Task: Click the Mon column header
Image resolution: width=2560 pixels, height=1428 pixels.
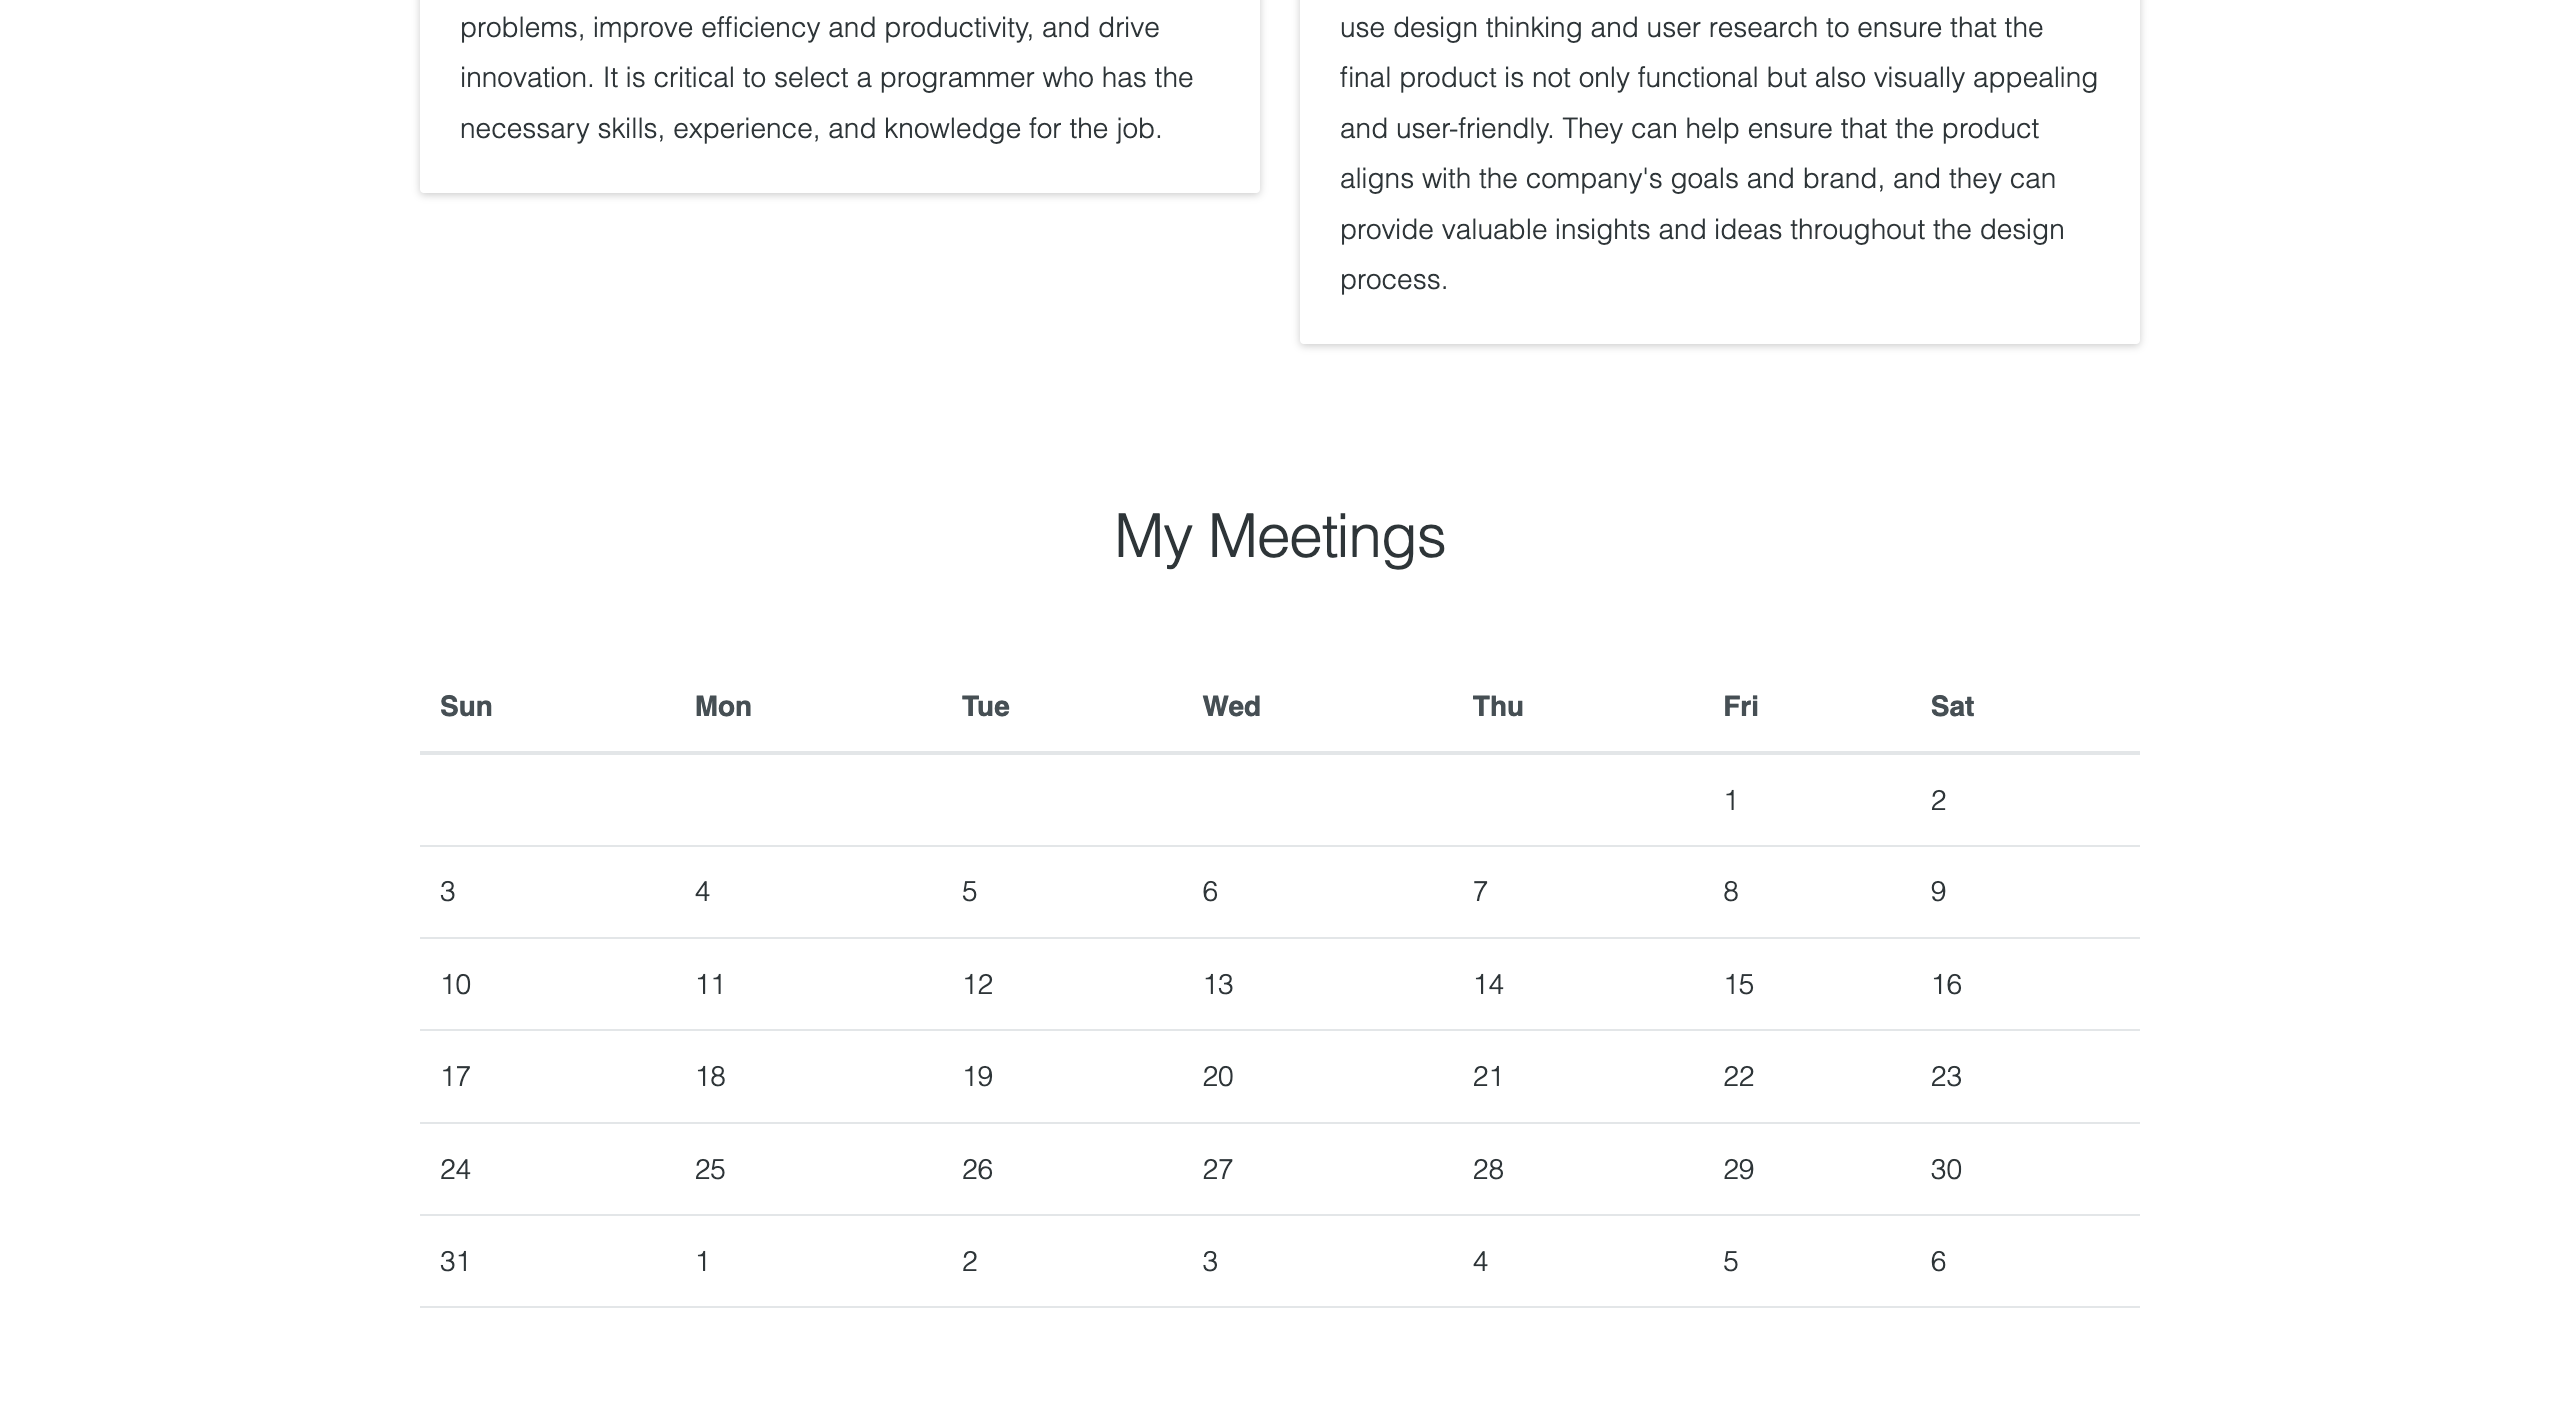Action: [x=723, y=706]
